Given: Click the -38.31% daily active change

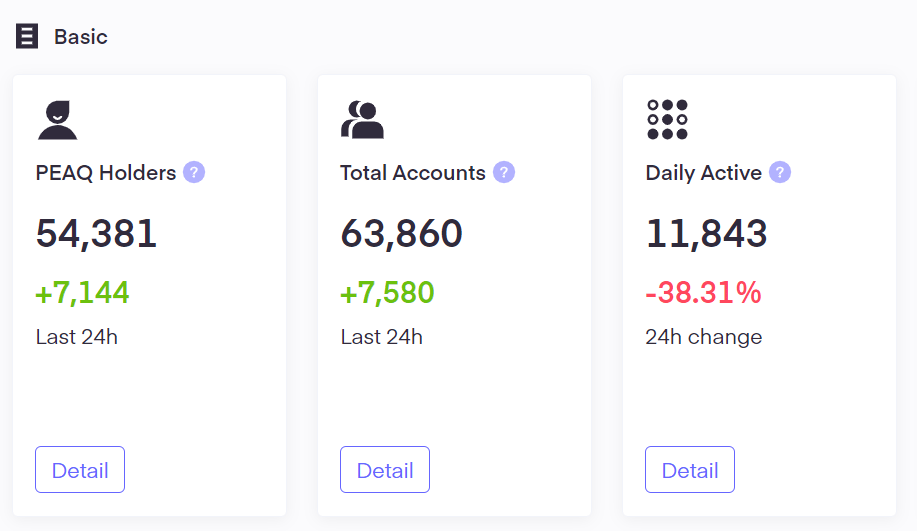Looking at the screenshot, I should 704,293.
